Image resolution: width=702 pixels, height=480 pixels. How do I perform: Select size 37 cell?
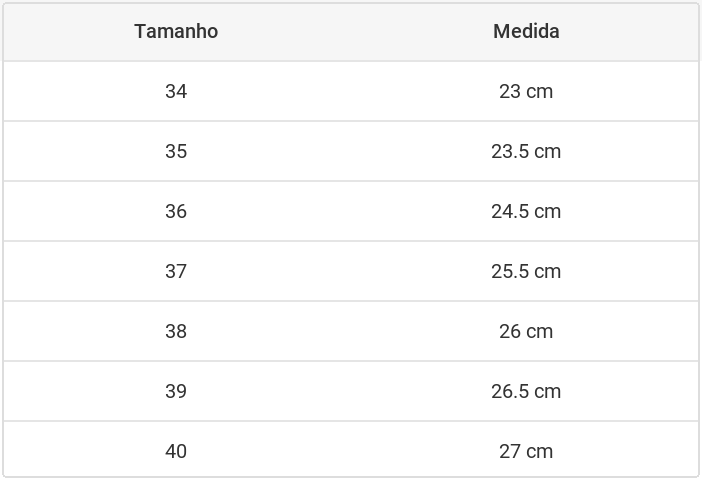(x=176, y=271)
